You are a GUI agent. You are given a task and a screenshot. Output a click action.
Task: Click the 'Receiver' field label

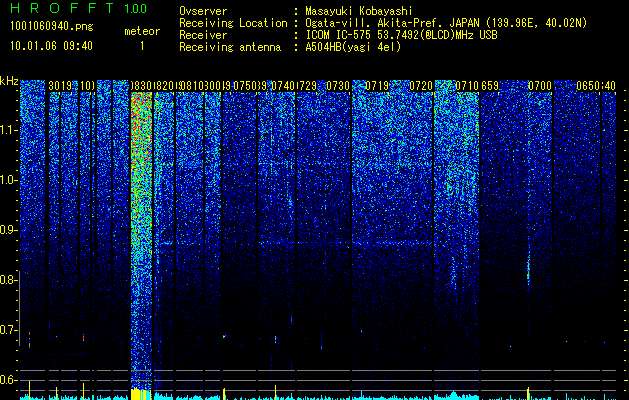click(x=203, y=35)
